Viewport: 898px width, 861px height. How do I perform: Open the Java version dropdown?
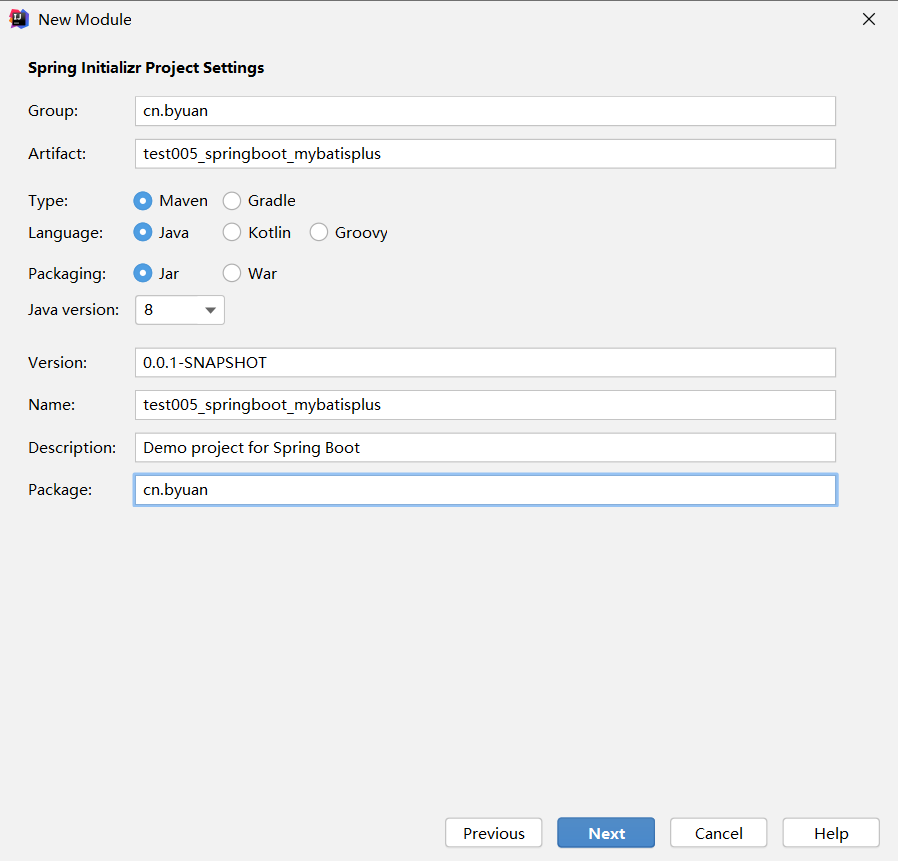(x=180, y=310)
